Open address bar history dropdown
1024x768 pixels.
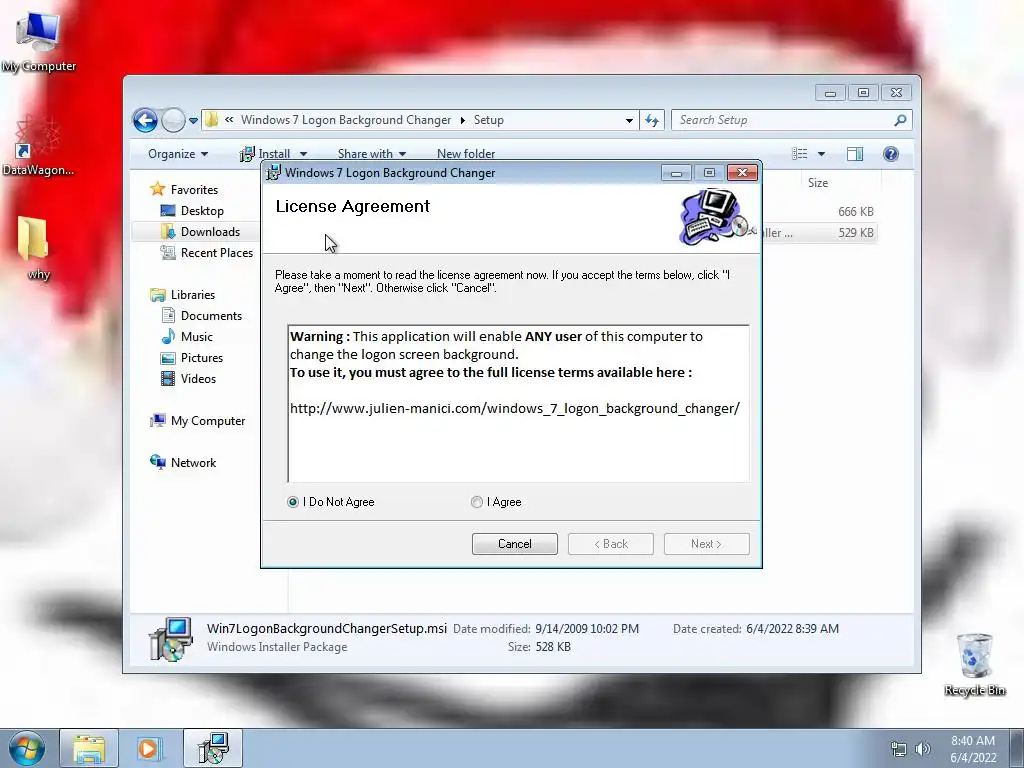click(x=629, y=120)
